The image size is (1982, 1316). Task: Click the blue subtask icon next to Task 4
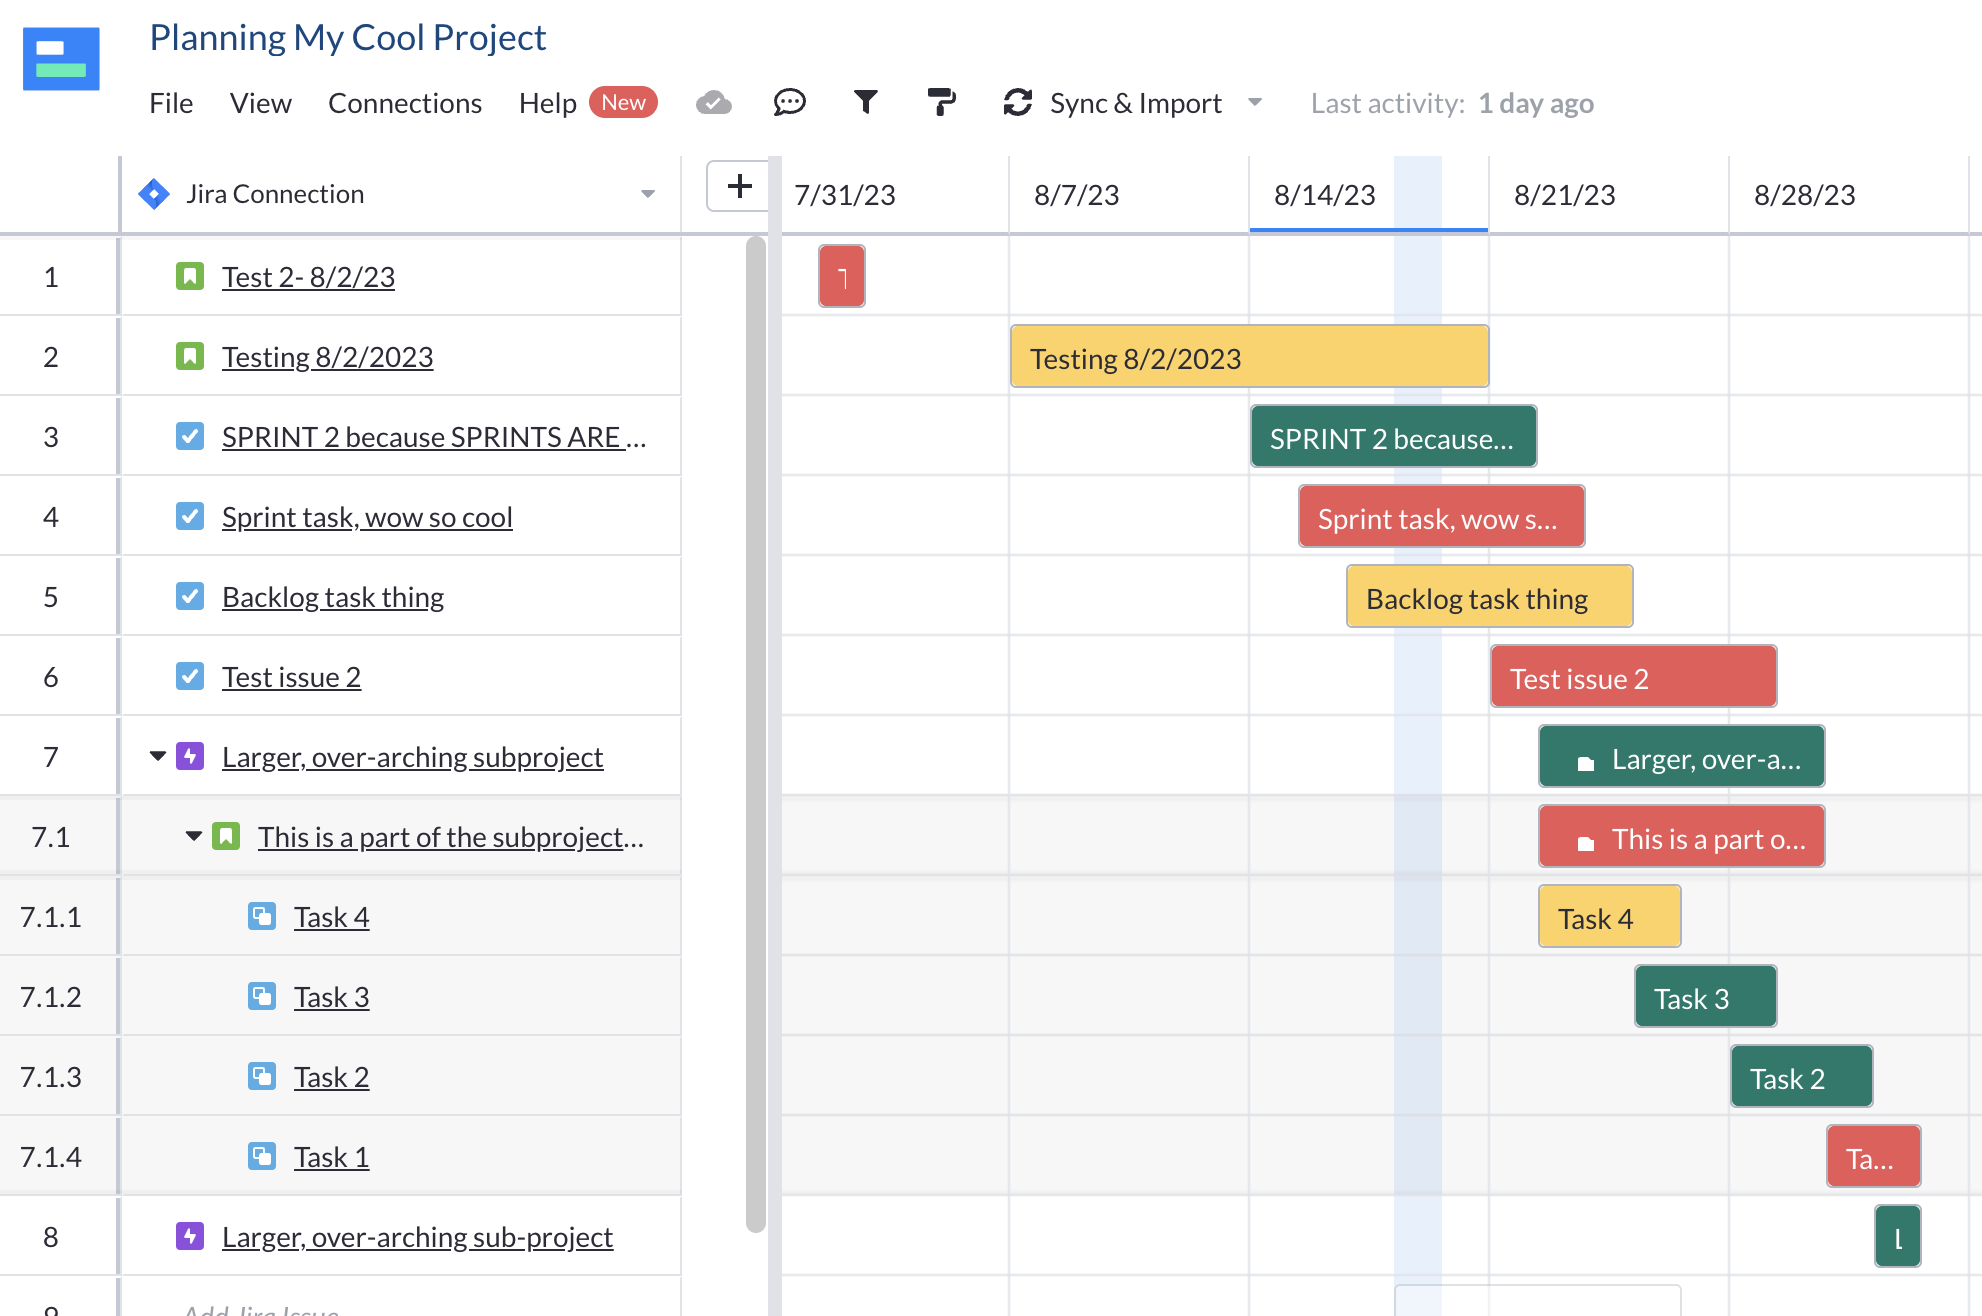click(262, 916)
